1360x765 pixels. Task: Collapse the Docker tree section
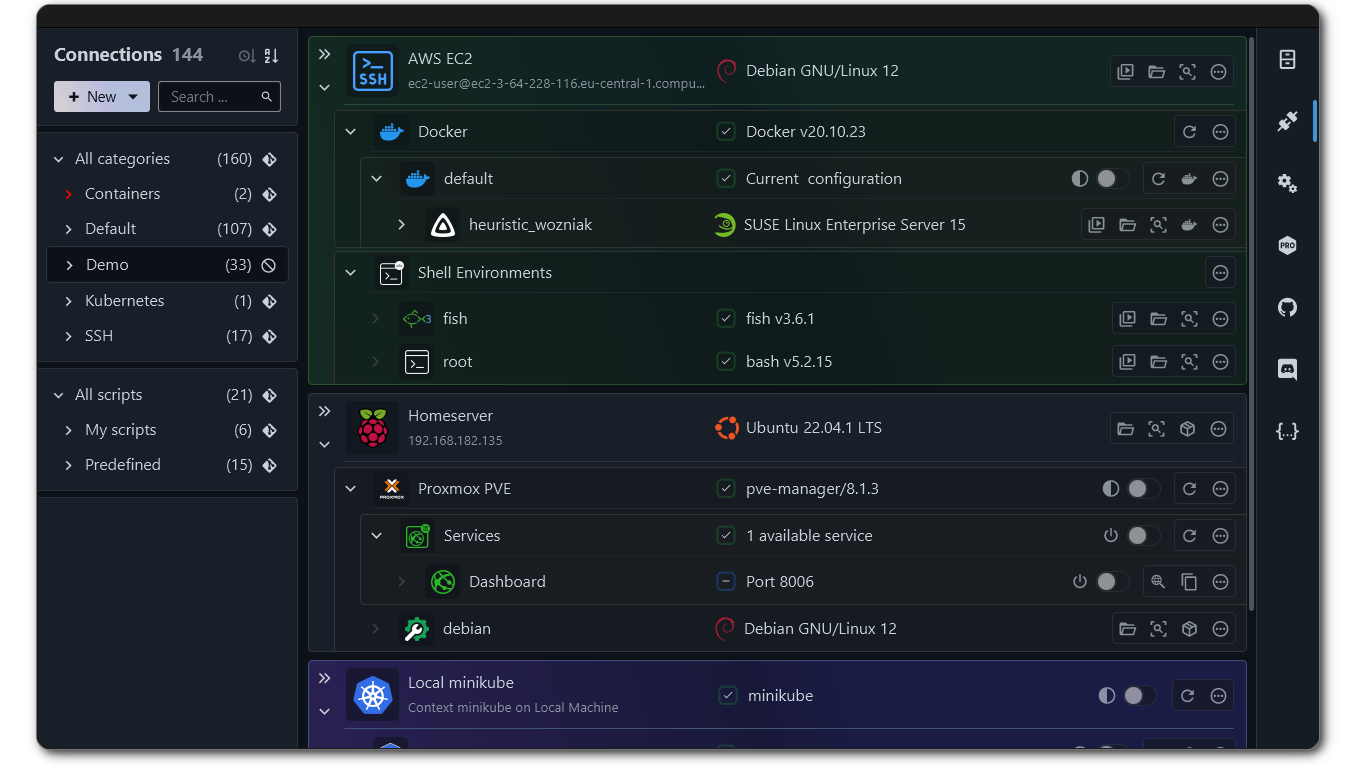(x=350, y=132)
